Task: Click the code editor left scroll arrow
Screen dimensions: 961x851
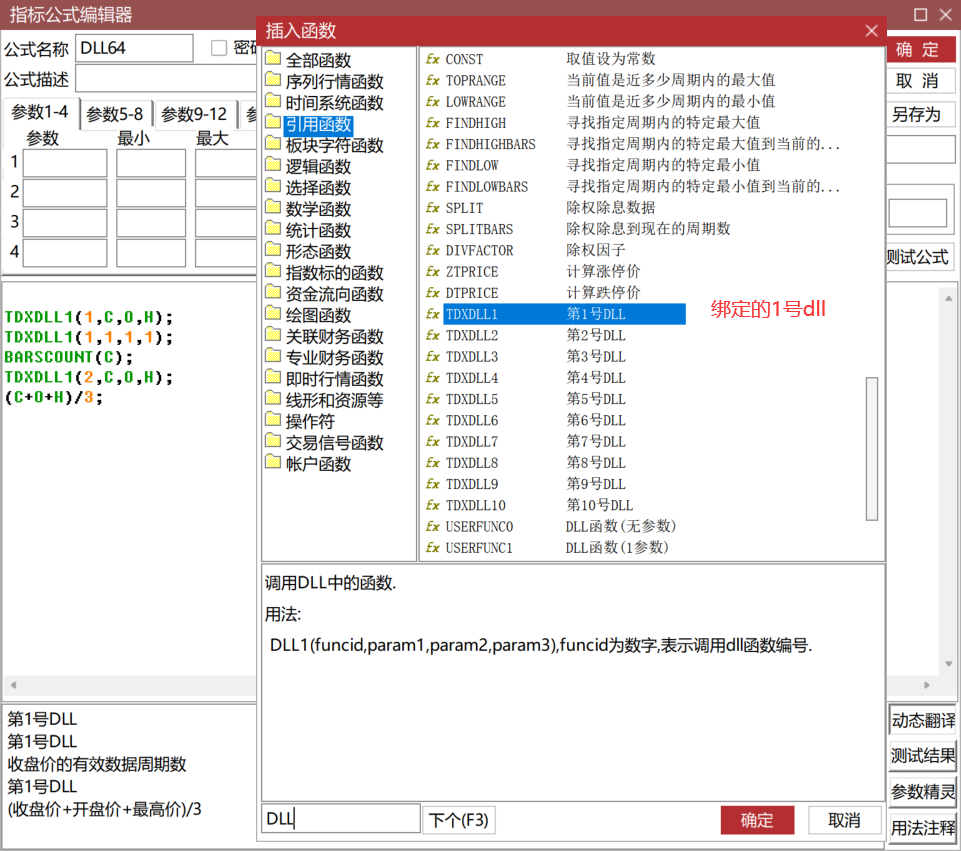Action: coord(13,685)
